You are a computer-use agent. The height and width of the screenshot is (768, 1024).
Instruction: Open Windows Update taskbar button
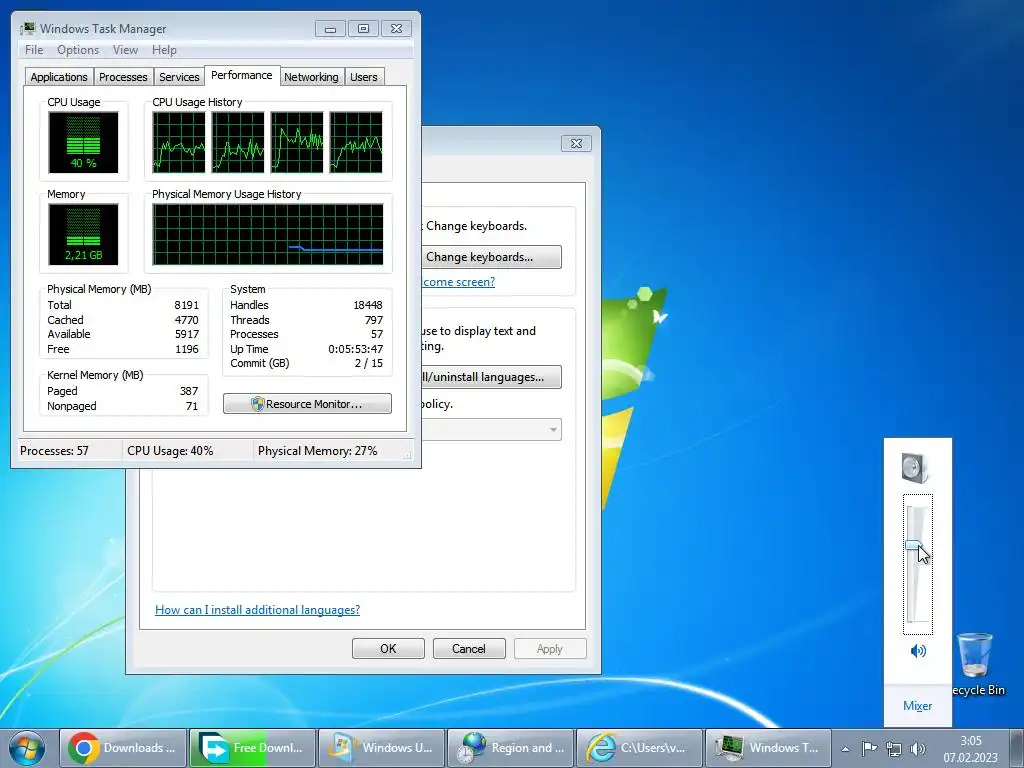(x=382, y=748)
